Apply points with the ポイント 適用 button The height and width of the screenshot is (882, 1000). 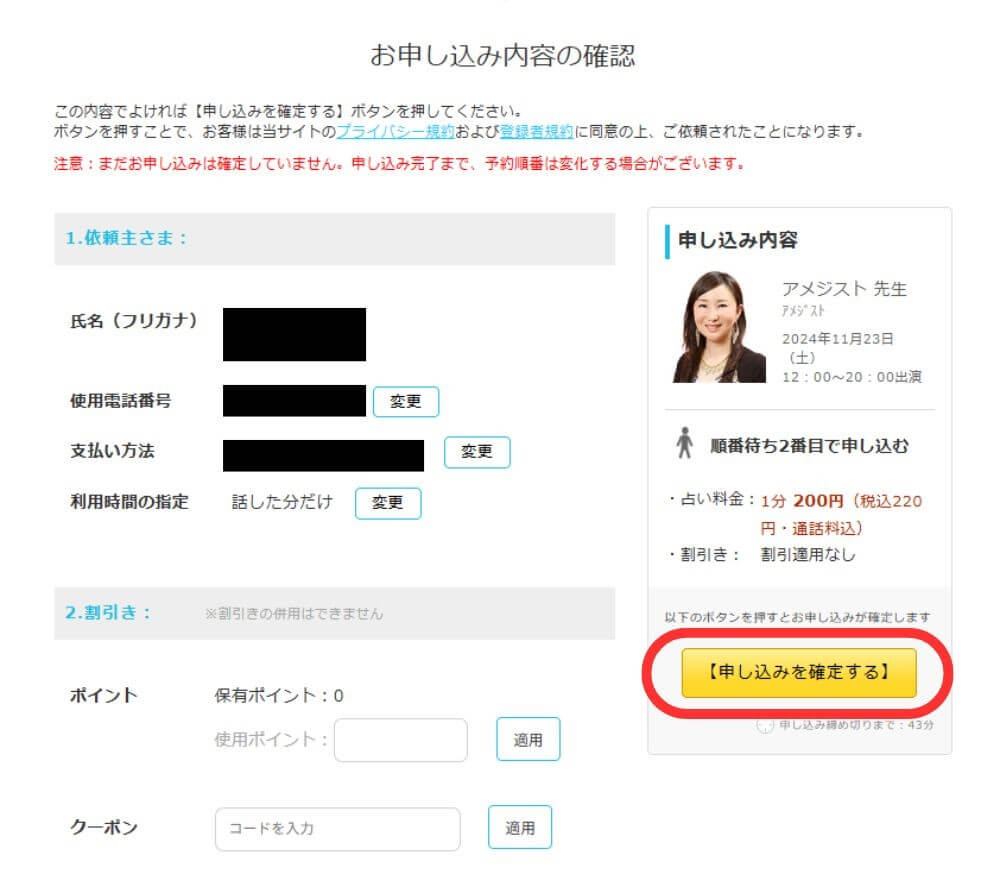528,740
